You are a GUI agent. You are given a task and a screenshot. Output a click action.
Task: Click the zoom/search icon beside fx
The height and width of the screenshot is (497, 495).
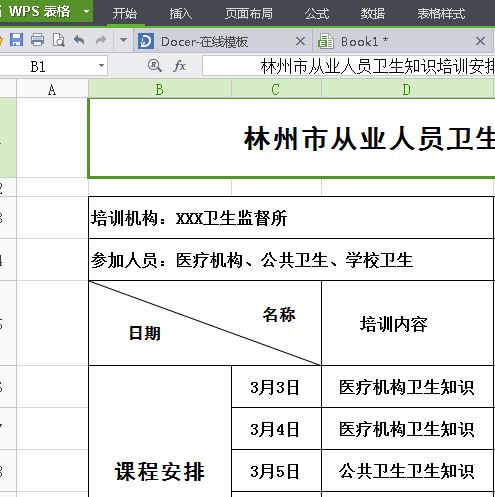tap(155, 66)
